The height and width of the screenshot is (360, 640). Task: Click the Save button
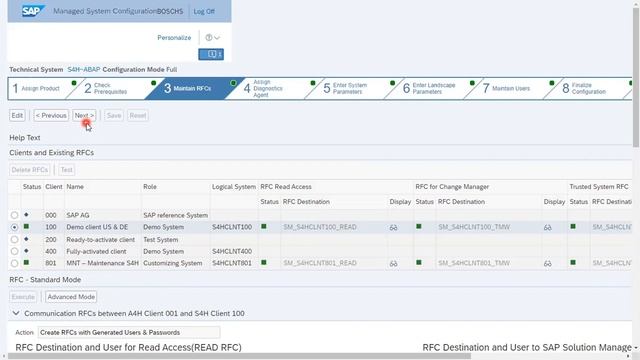coord(114,116)
